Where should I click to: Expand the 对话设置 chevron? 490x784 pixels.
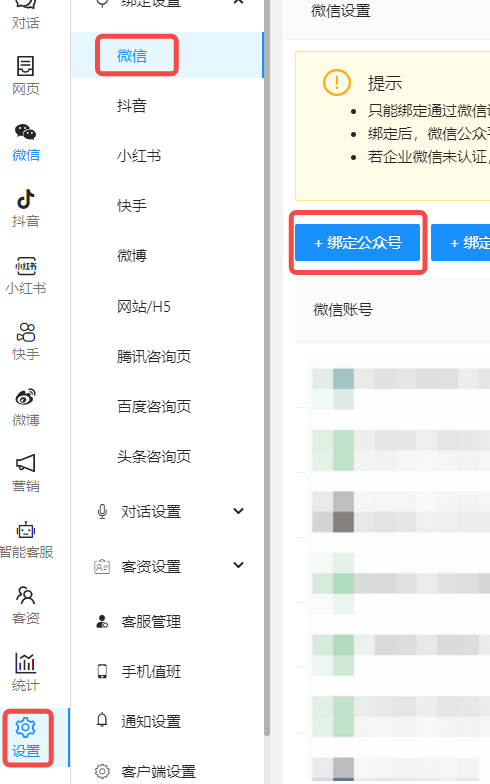pos(238,511)
